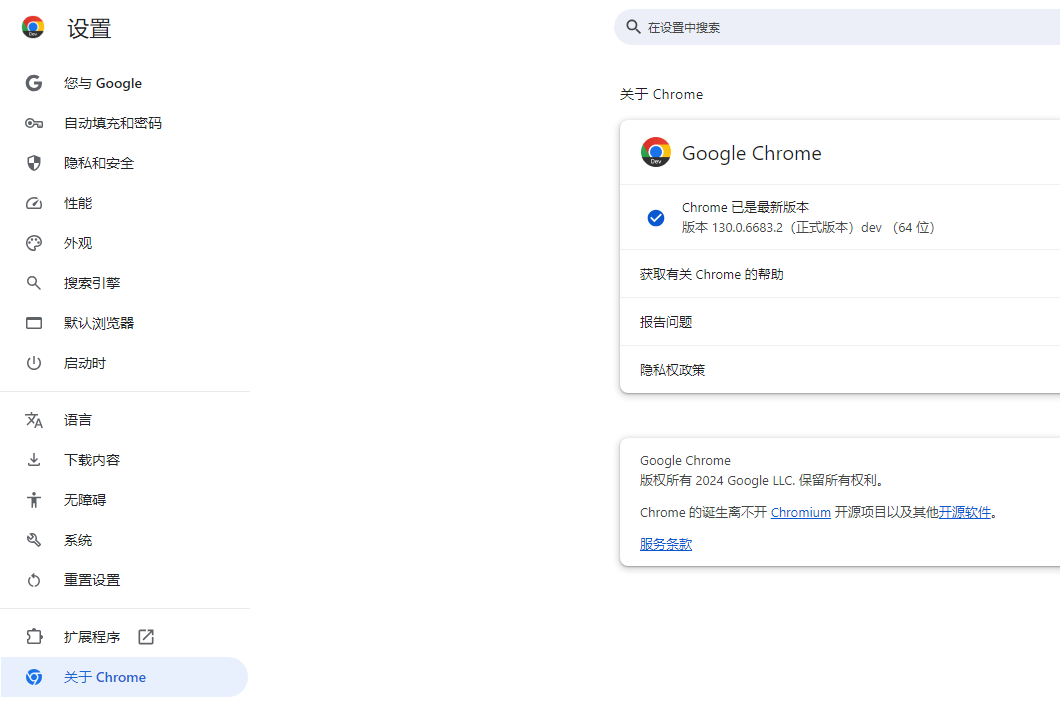
Task: Select the 搜索引擎 magnifier icon
Action: 33,283
